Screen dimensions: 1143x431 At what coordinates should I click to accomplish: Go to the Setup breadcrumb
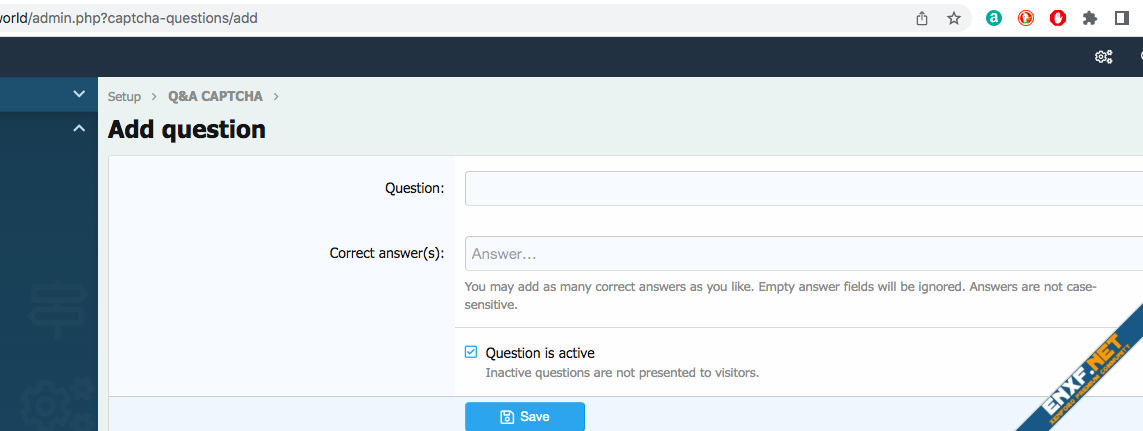tap(124, 97)
